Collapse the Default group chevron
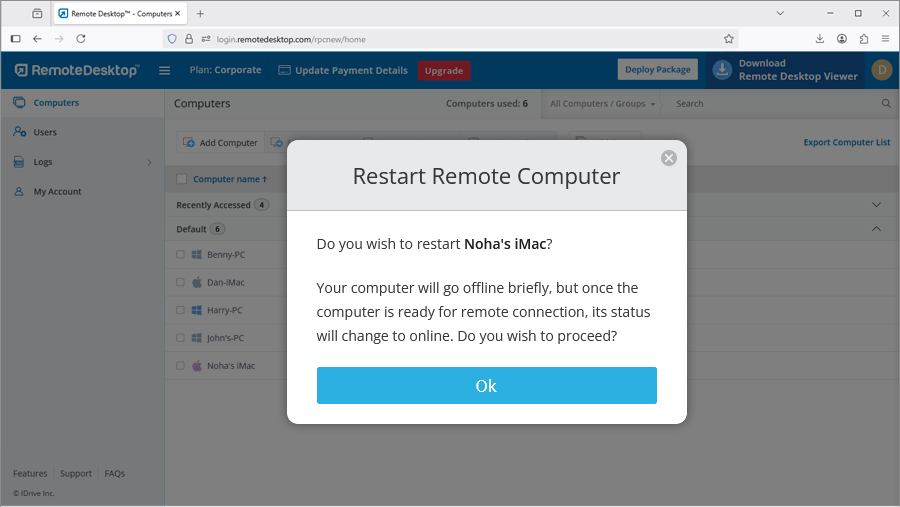This screenshot has width=900, height=507. point(877,229)
